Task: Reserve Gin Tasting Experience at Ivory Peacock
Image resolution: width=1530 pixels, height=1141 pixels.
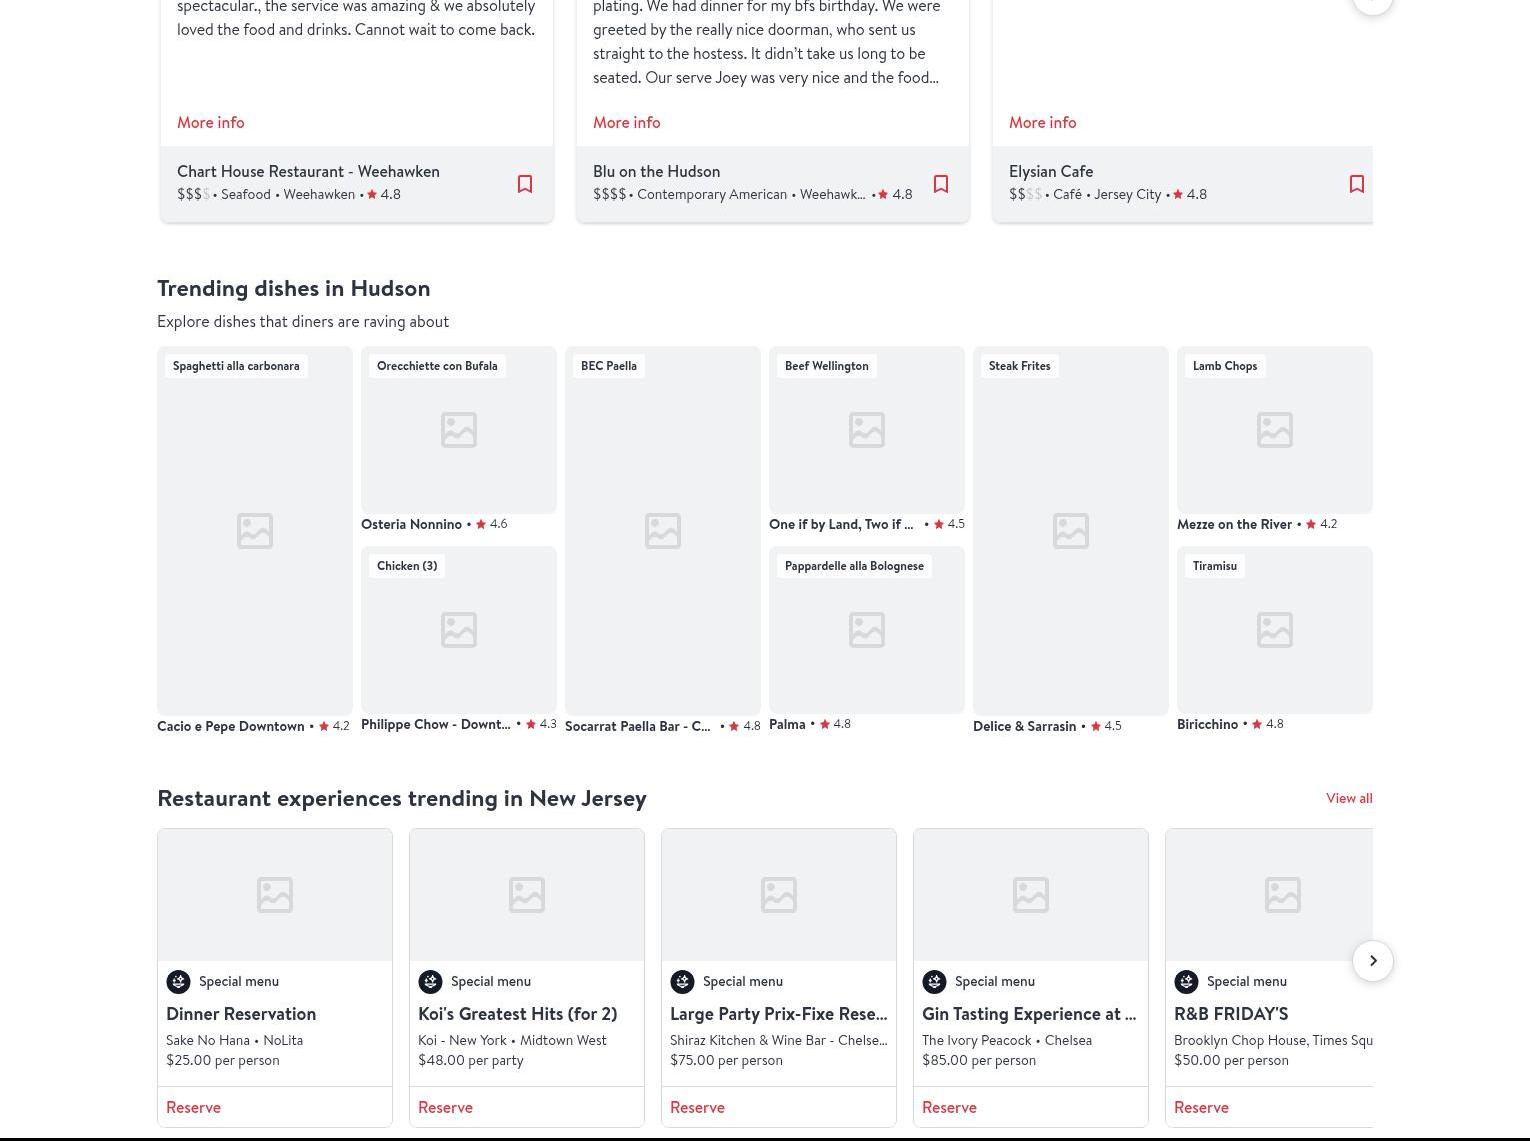Action: (x=949, y=1107)
